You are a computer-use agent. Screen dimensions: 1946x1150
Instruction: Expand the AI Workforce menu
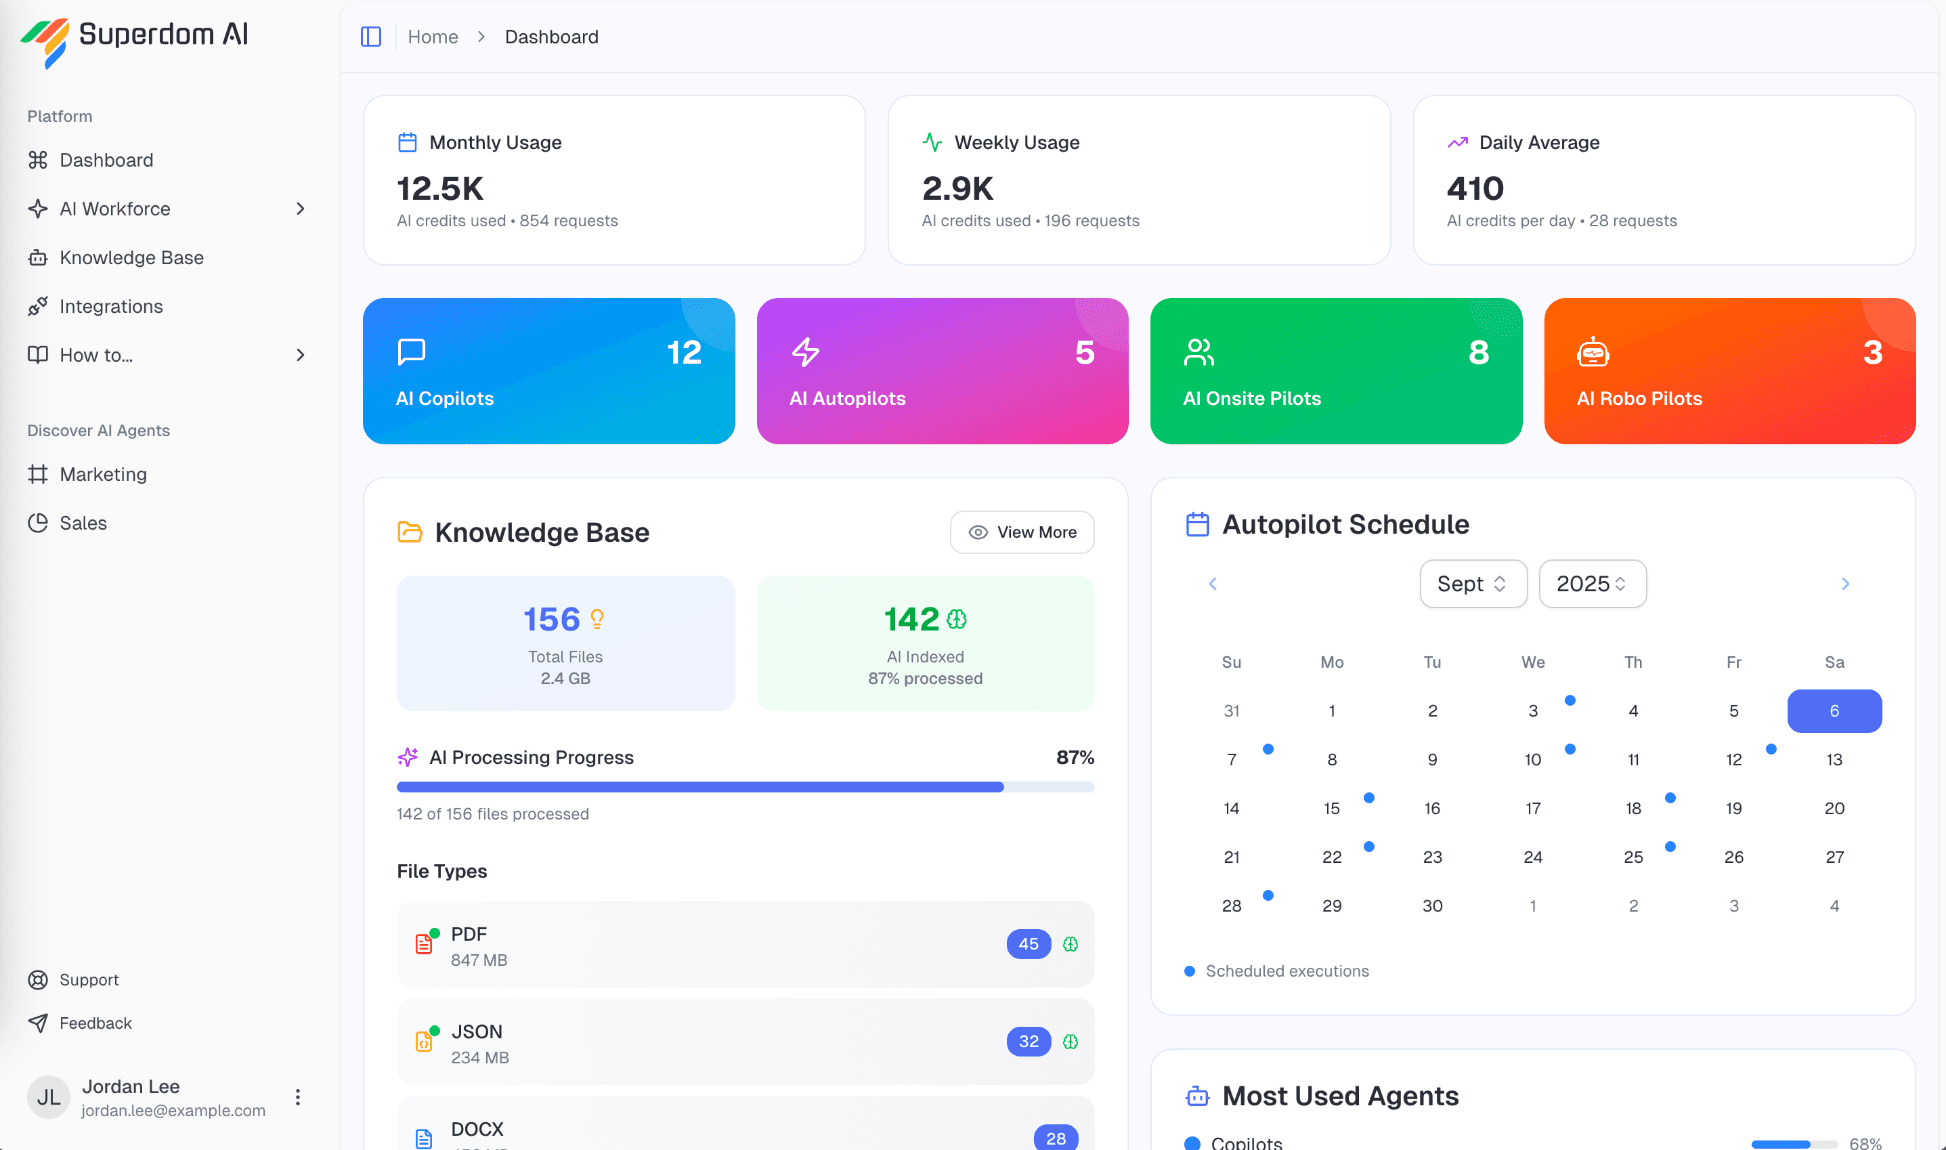click(300, 209)
